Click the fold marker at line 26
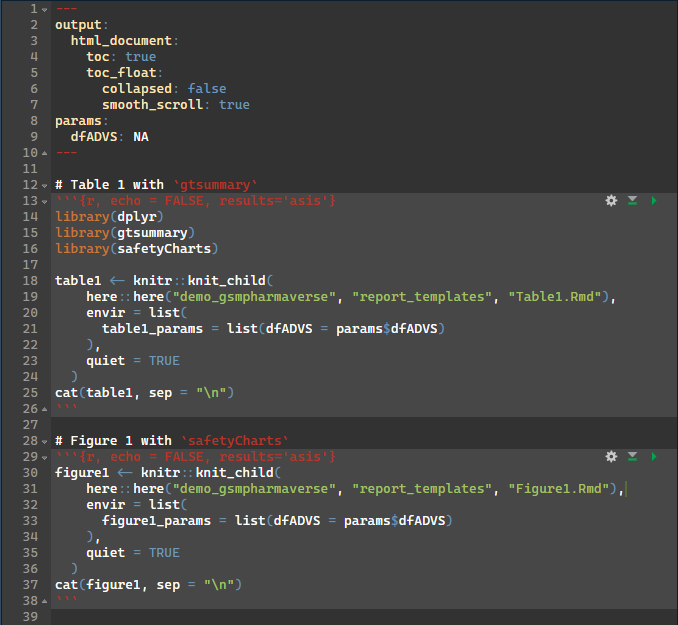The height and width of the screenshot is (625, 678). 44,409
